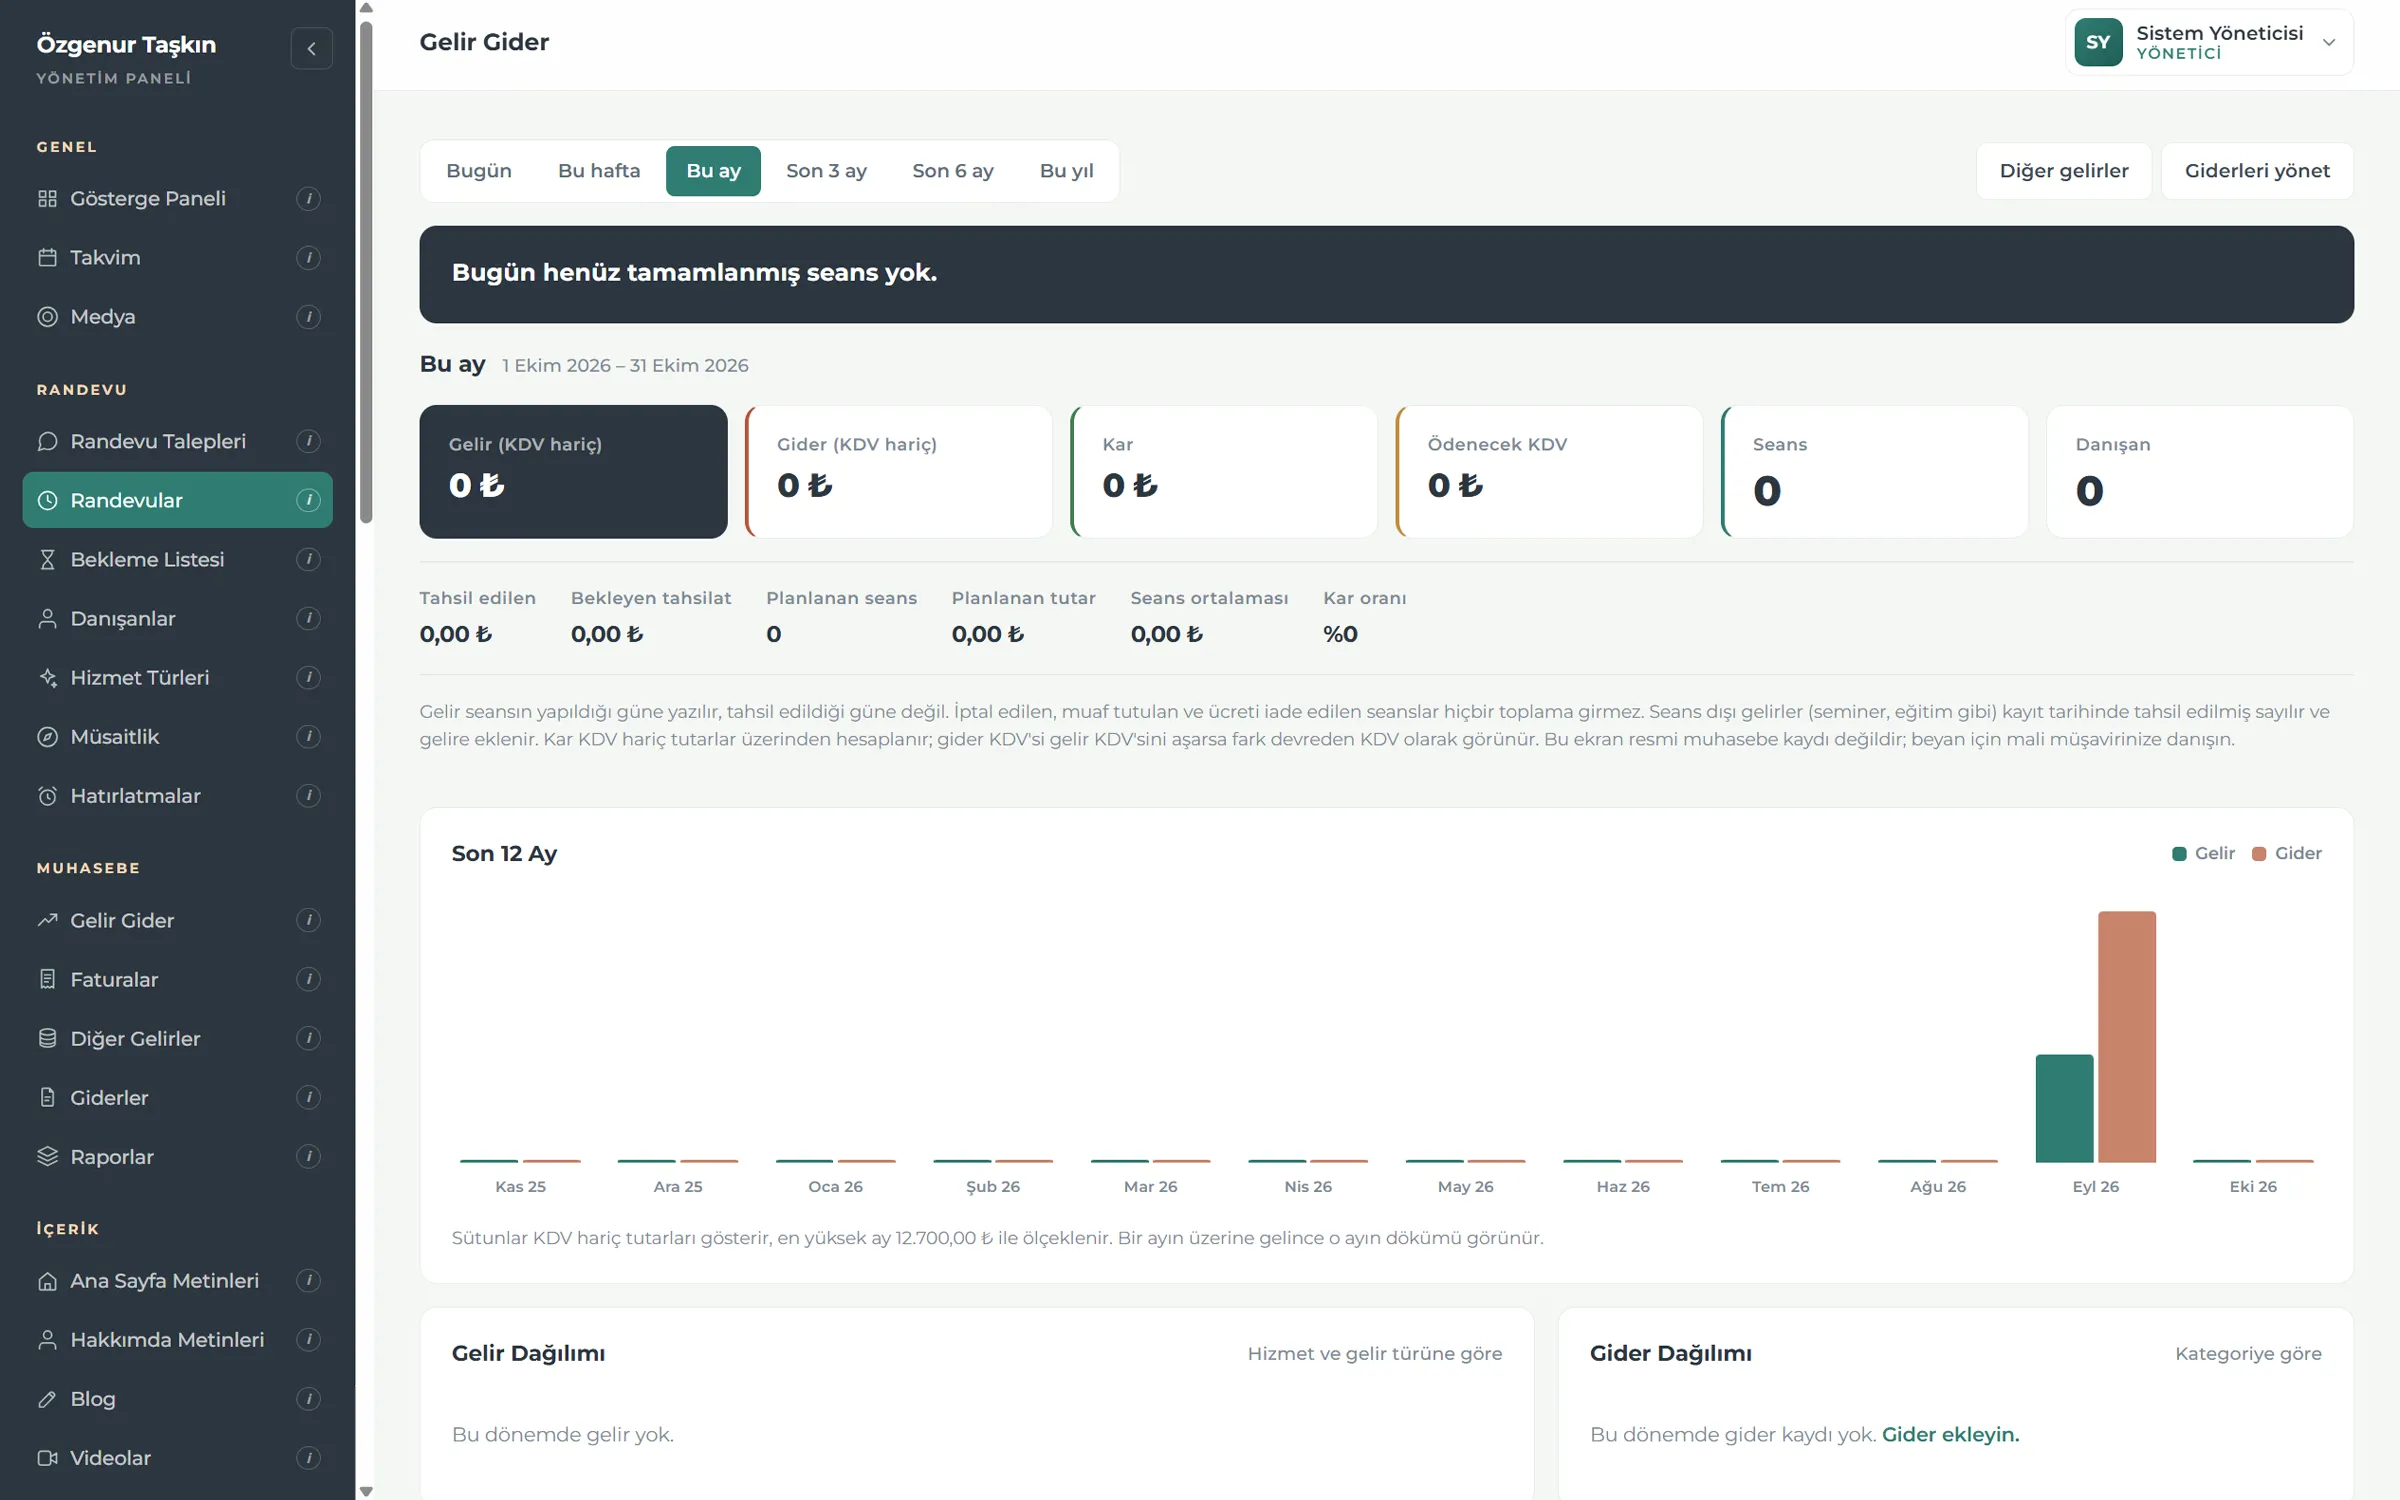Click the SY avatar badge

click(2098, 42)
